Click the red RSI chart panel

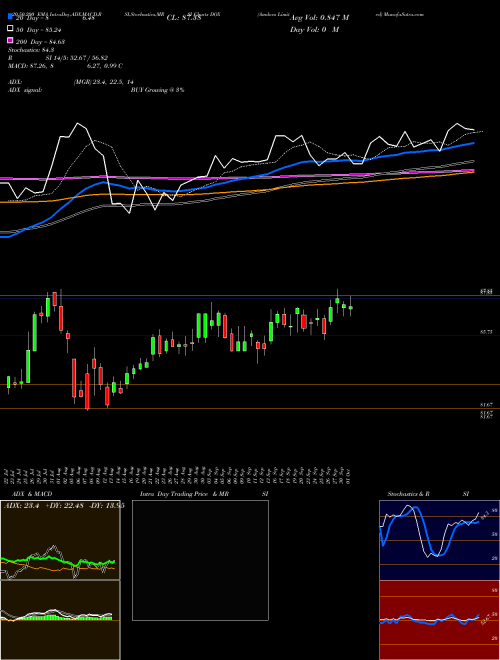click(x=439, y=620)
